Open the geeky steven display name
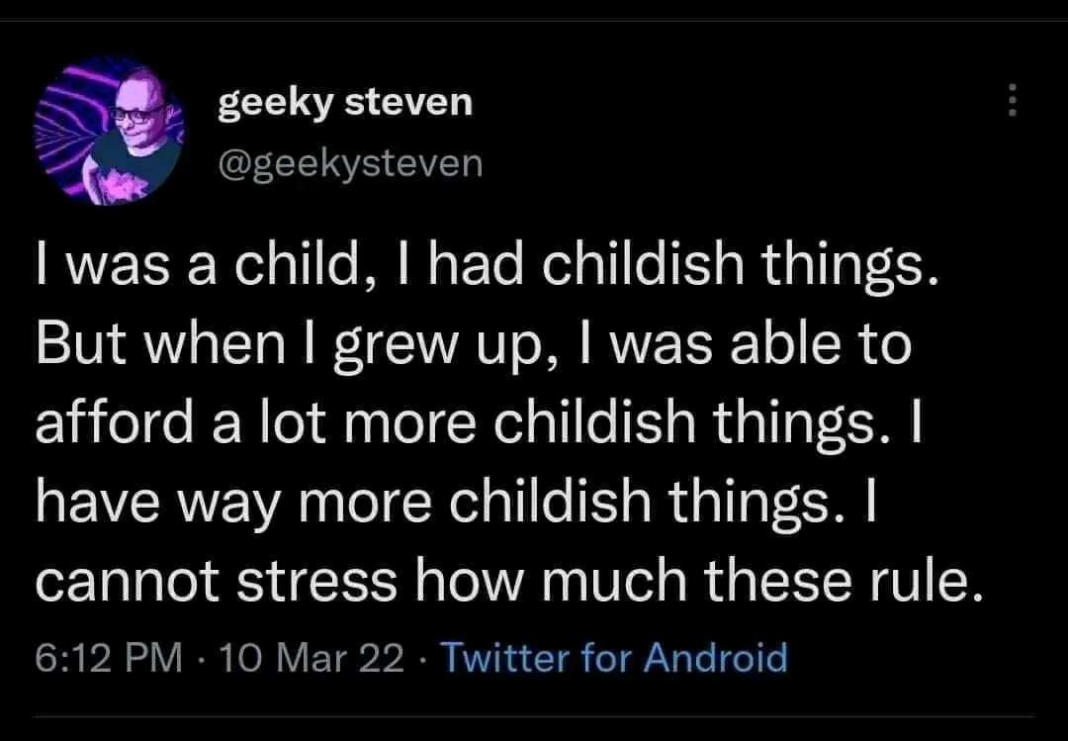The width and height of the screenshot is (1068, 741). [x=345, y=101]
